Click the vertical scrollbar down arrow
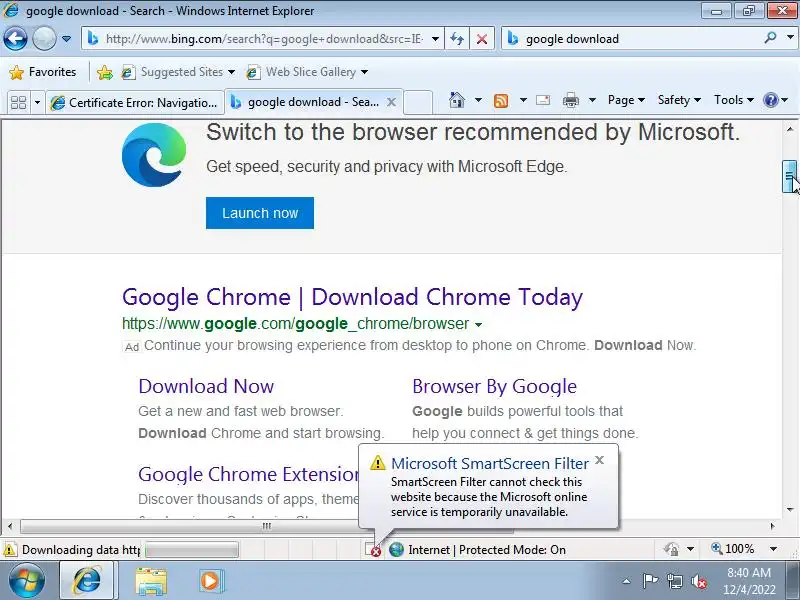This screenshot has height=600, width=800. click(790, 509)
